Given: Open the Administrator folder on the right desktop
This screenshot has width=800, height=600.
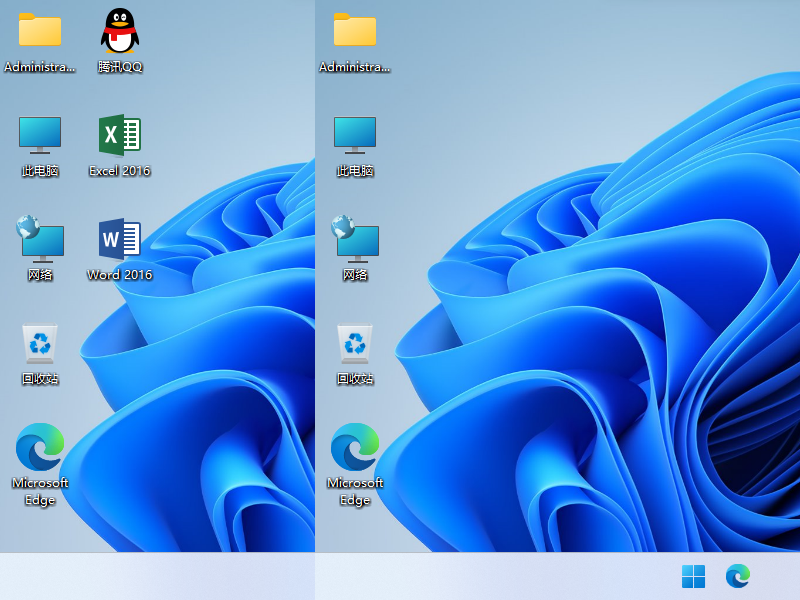Looking at the screenshot, I should 355,31.
